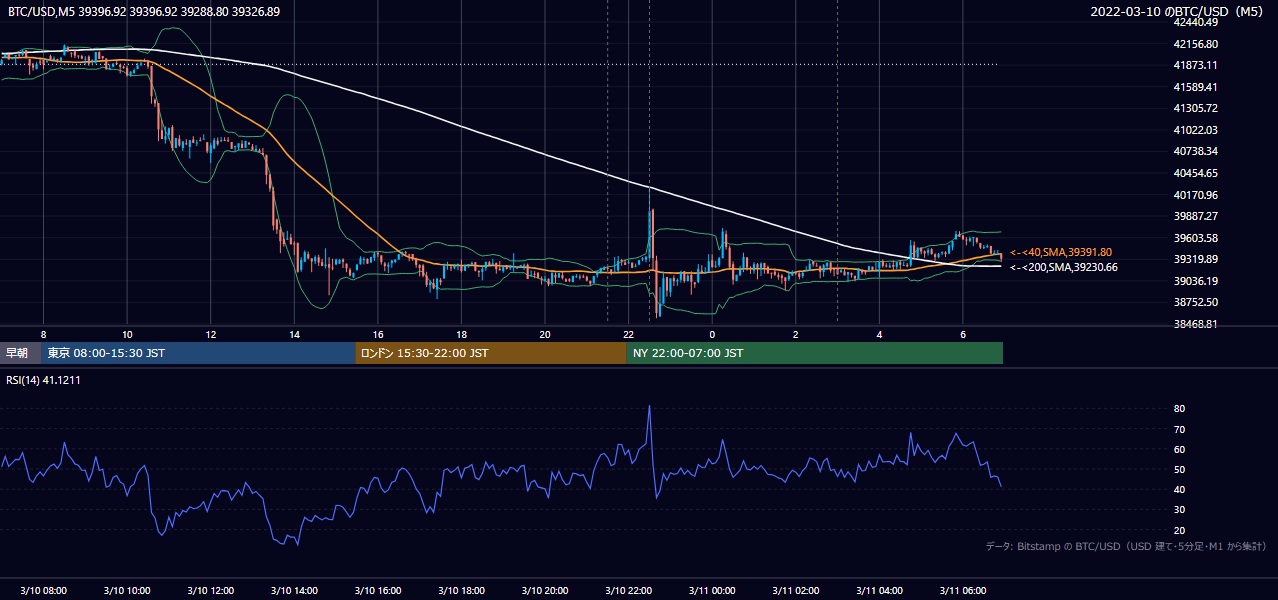Image resolution: width=1278 pixels, height=600 pixels.
Task: Click the 3/10 14:00 bottom time label
Action: 293,590
